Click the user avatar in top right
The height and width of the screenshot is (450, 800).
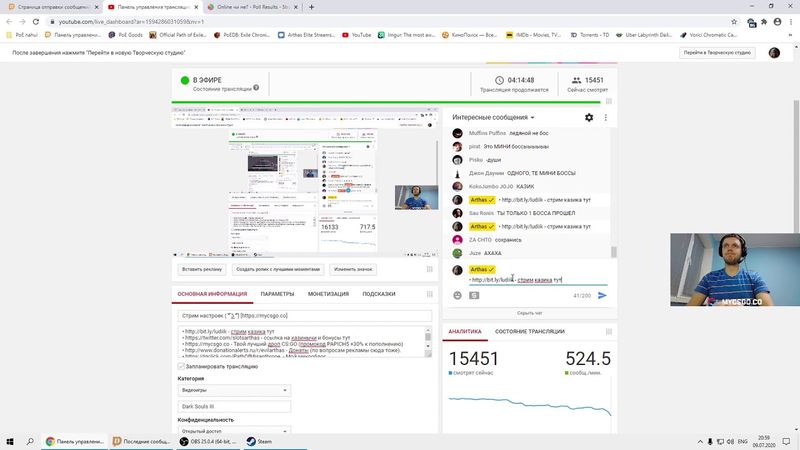(x=774, y=52)
